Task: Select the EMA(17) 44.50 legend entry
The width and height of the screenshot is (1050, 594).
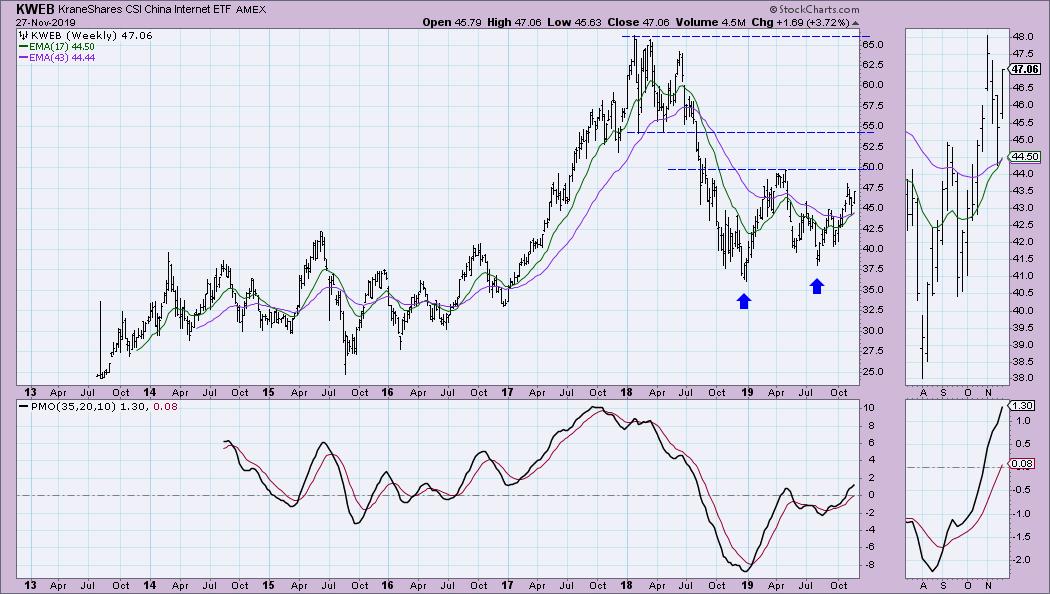Action: (62, 47)
